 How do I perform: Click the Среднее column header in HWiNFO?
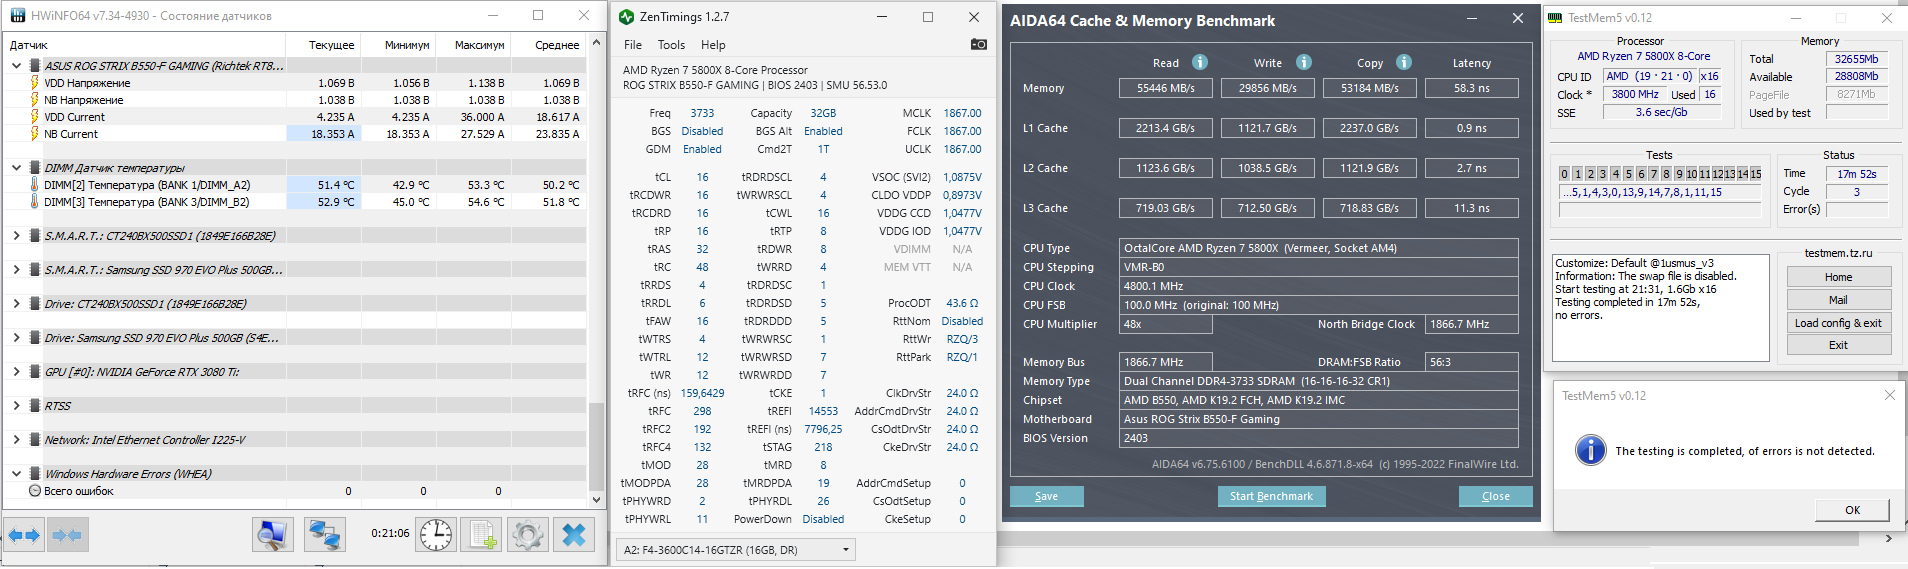pyautogui.click(x=549, y=45)
